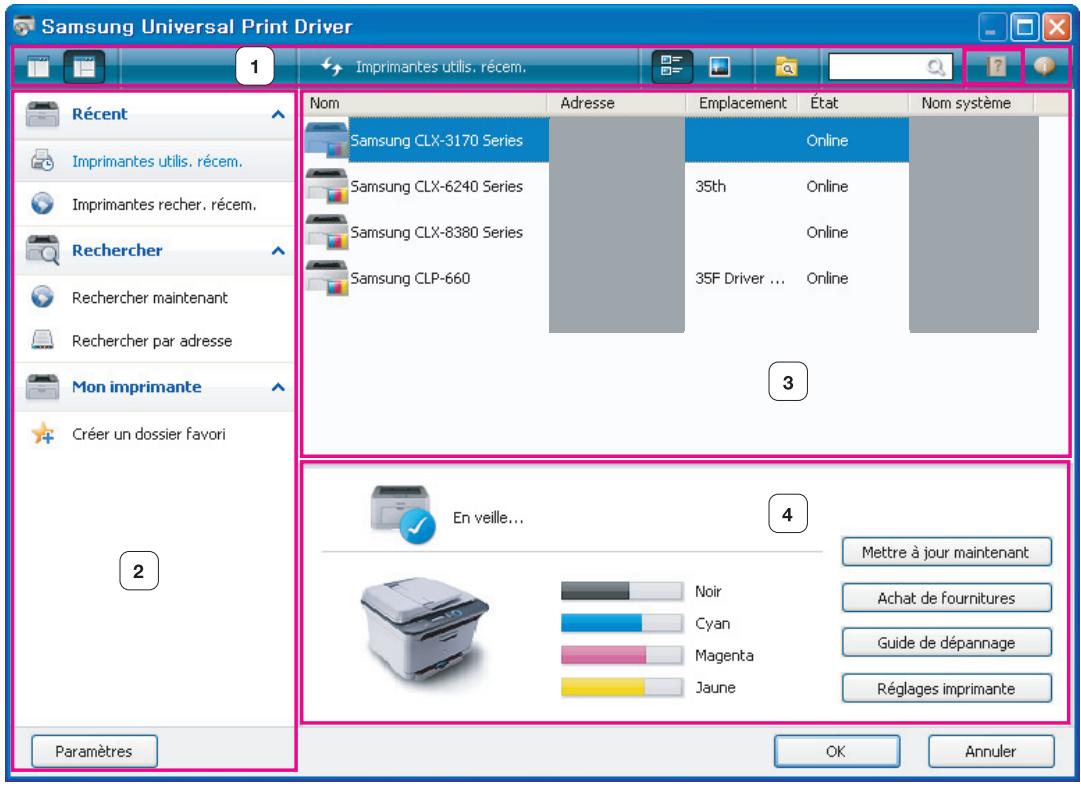Click globe icon beside Rechercher maintenant
The width and height of the screenshot is (1081, 787).
(x=42, y=297)
